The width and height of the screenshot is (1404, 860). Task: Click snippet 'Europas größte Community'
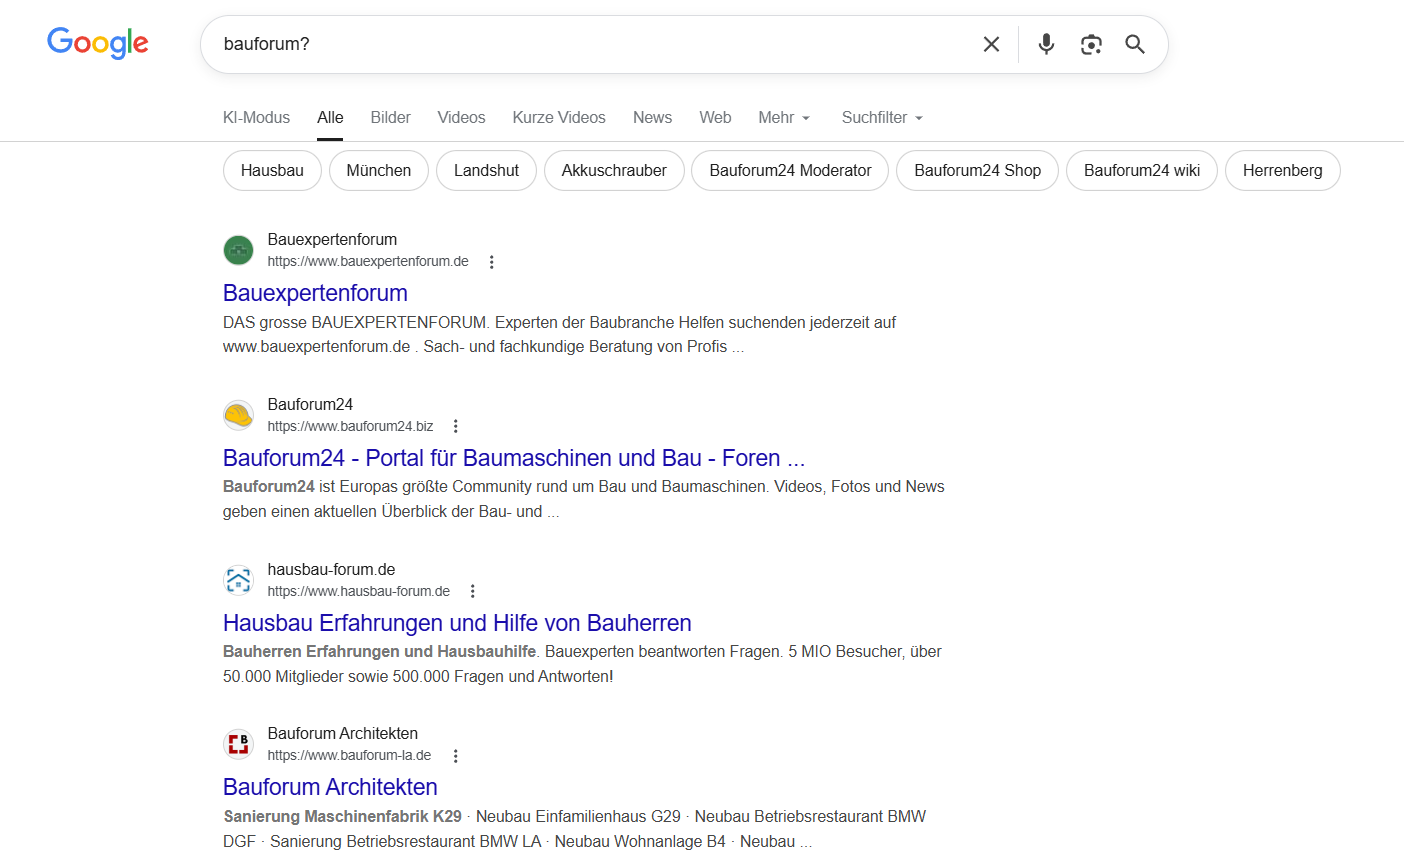tap(584, 499)
